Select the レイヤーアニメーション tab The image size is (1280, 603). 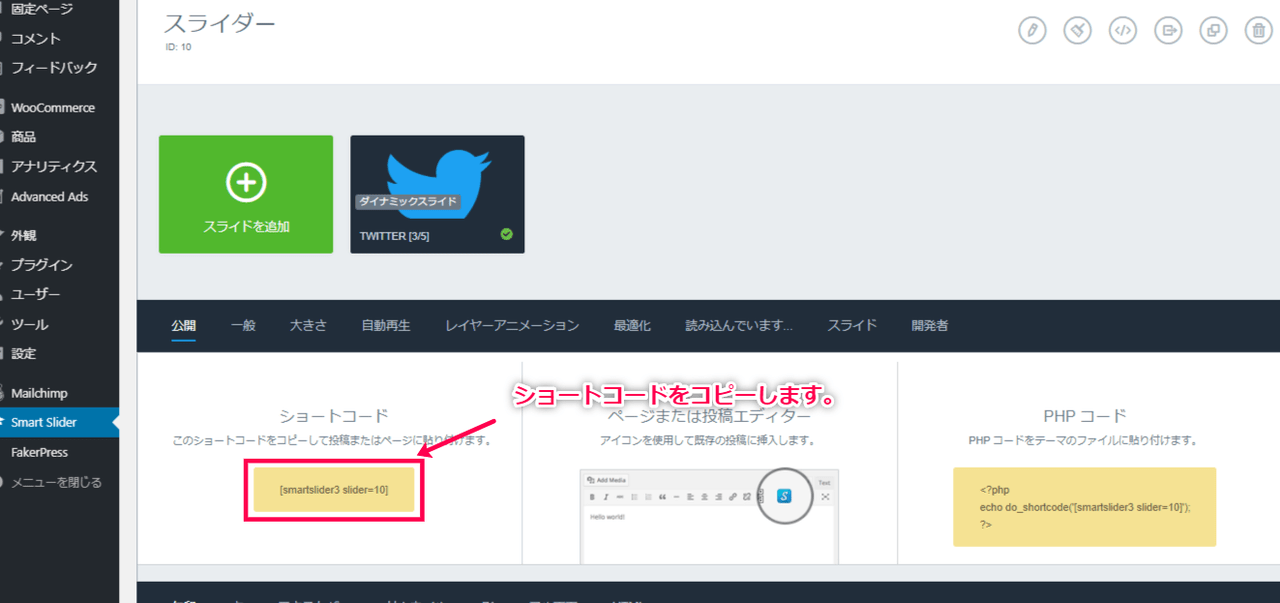point(512,325)
